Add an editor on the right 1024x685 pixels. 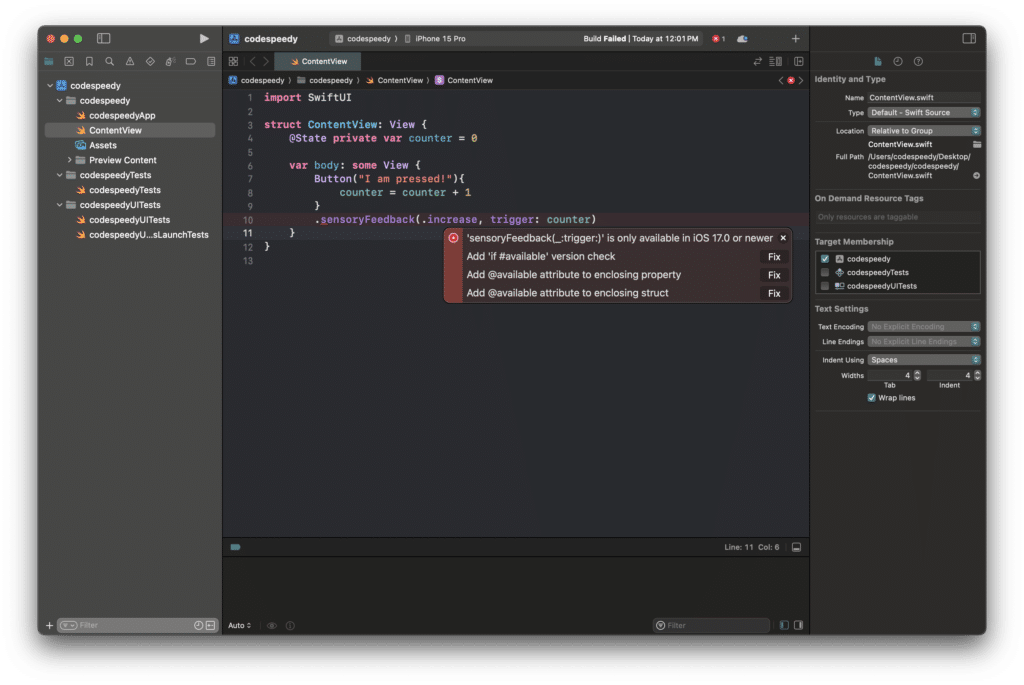pyautogui.click(x=799, y=61)
